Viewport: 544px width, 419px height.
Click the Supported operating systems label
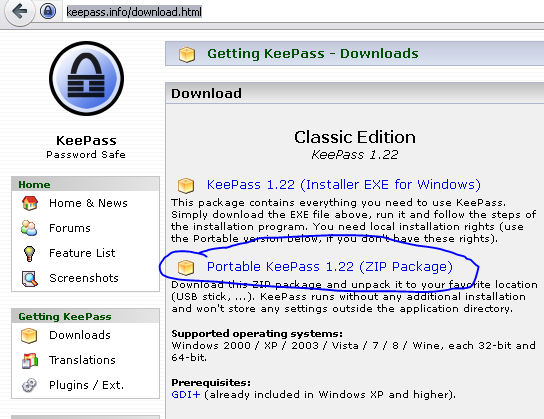tap(257, 334)
